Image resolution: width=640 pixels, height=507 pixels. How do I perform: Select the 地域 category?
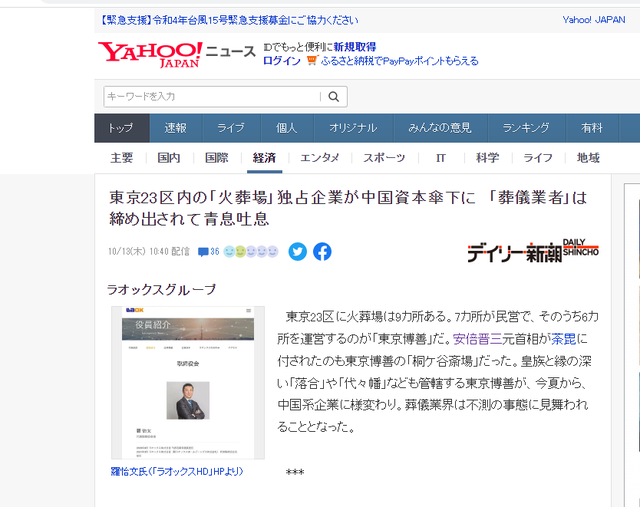[x=588, y=158]
